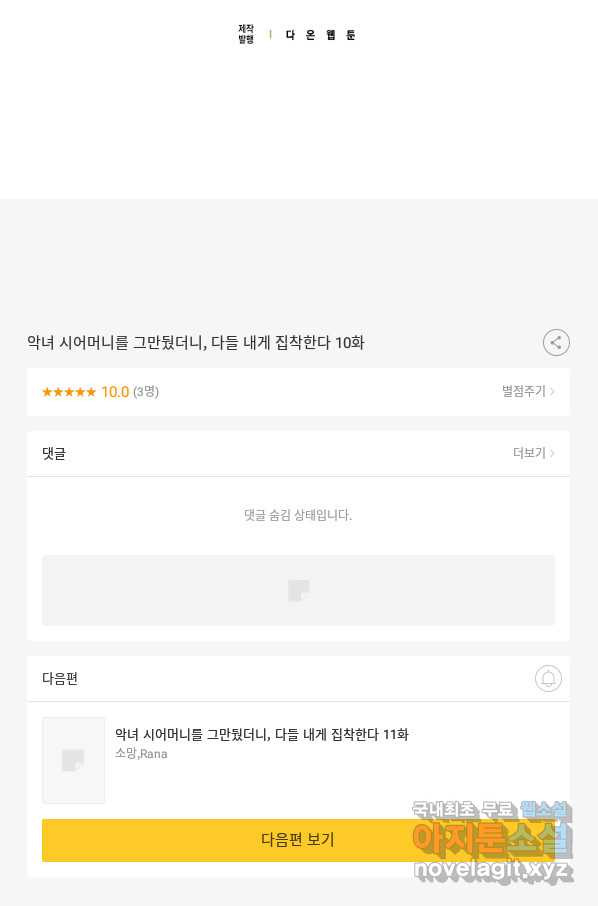598x906 pixels.
Task: Toggle the next-episode notification bell
Action: tap(548, 678)
